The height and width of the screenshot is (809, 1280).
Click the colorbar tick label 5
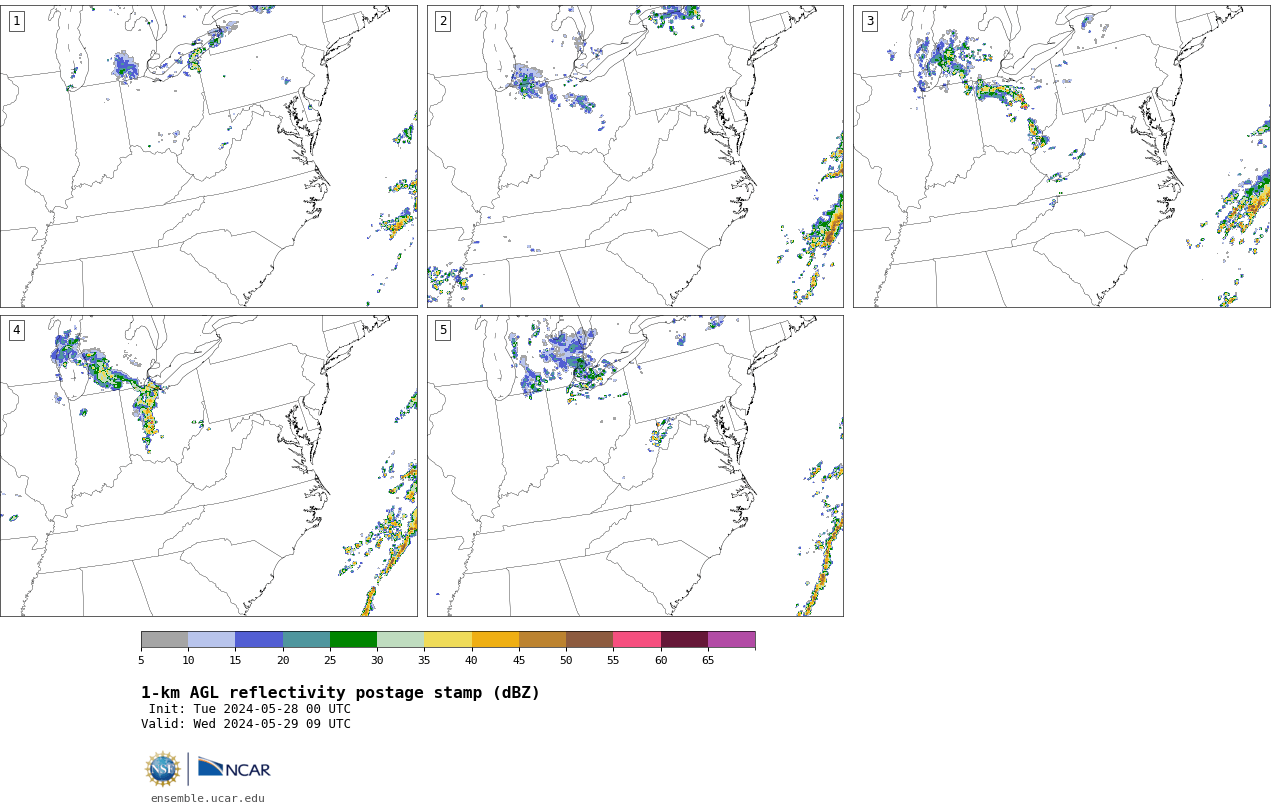[141, 660]
